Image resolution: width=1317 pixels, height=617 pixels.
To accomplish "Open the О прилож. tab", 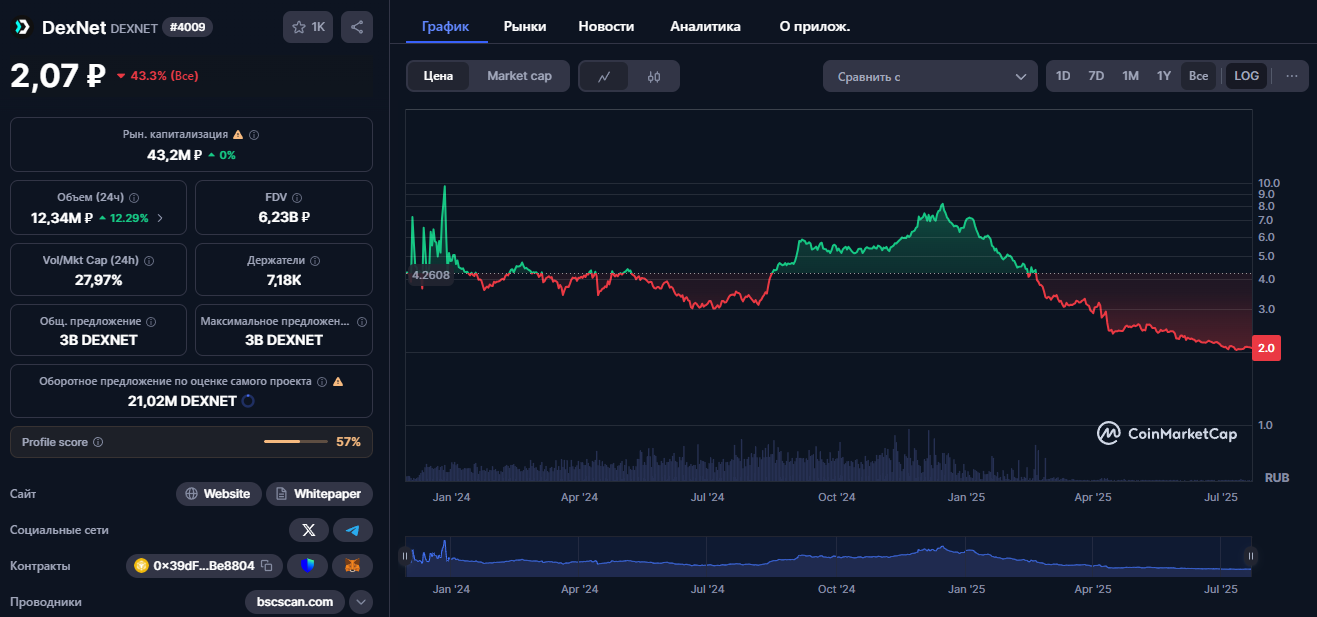I will point(814,26).
